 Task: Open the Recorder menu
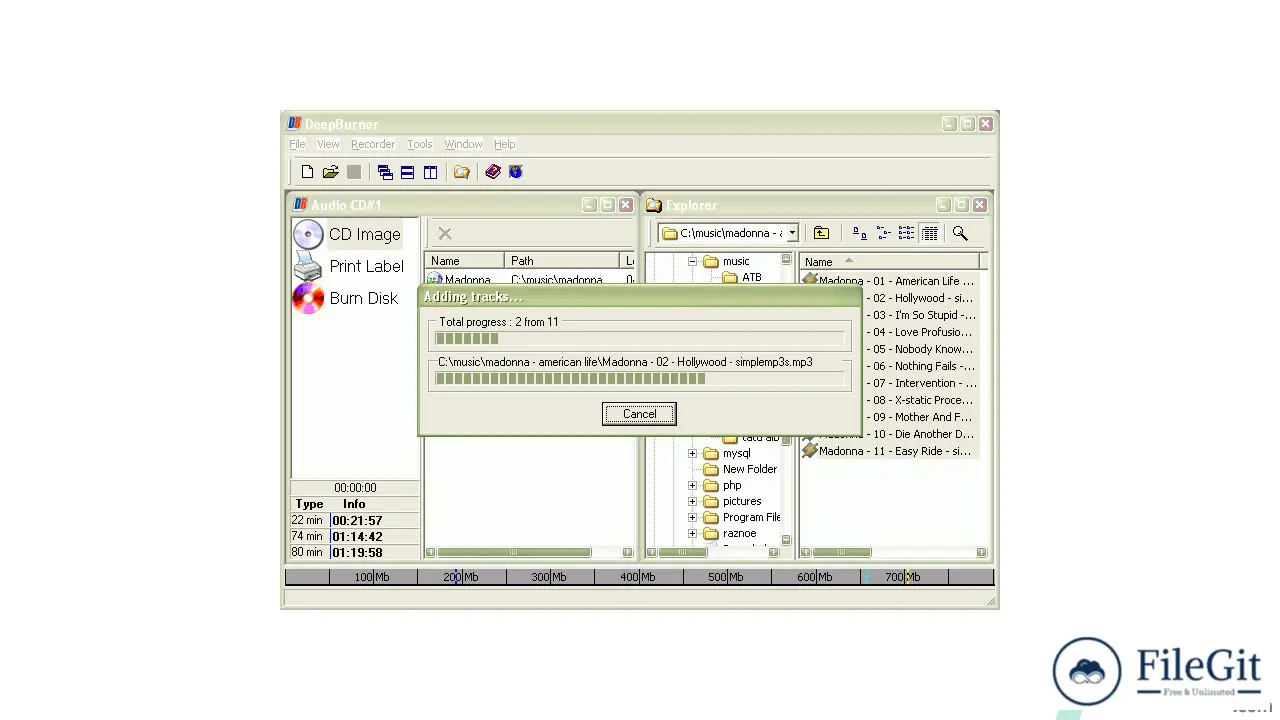[373, 144]
